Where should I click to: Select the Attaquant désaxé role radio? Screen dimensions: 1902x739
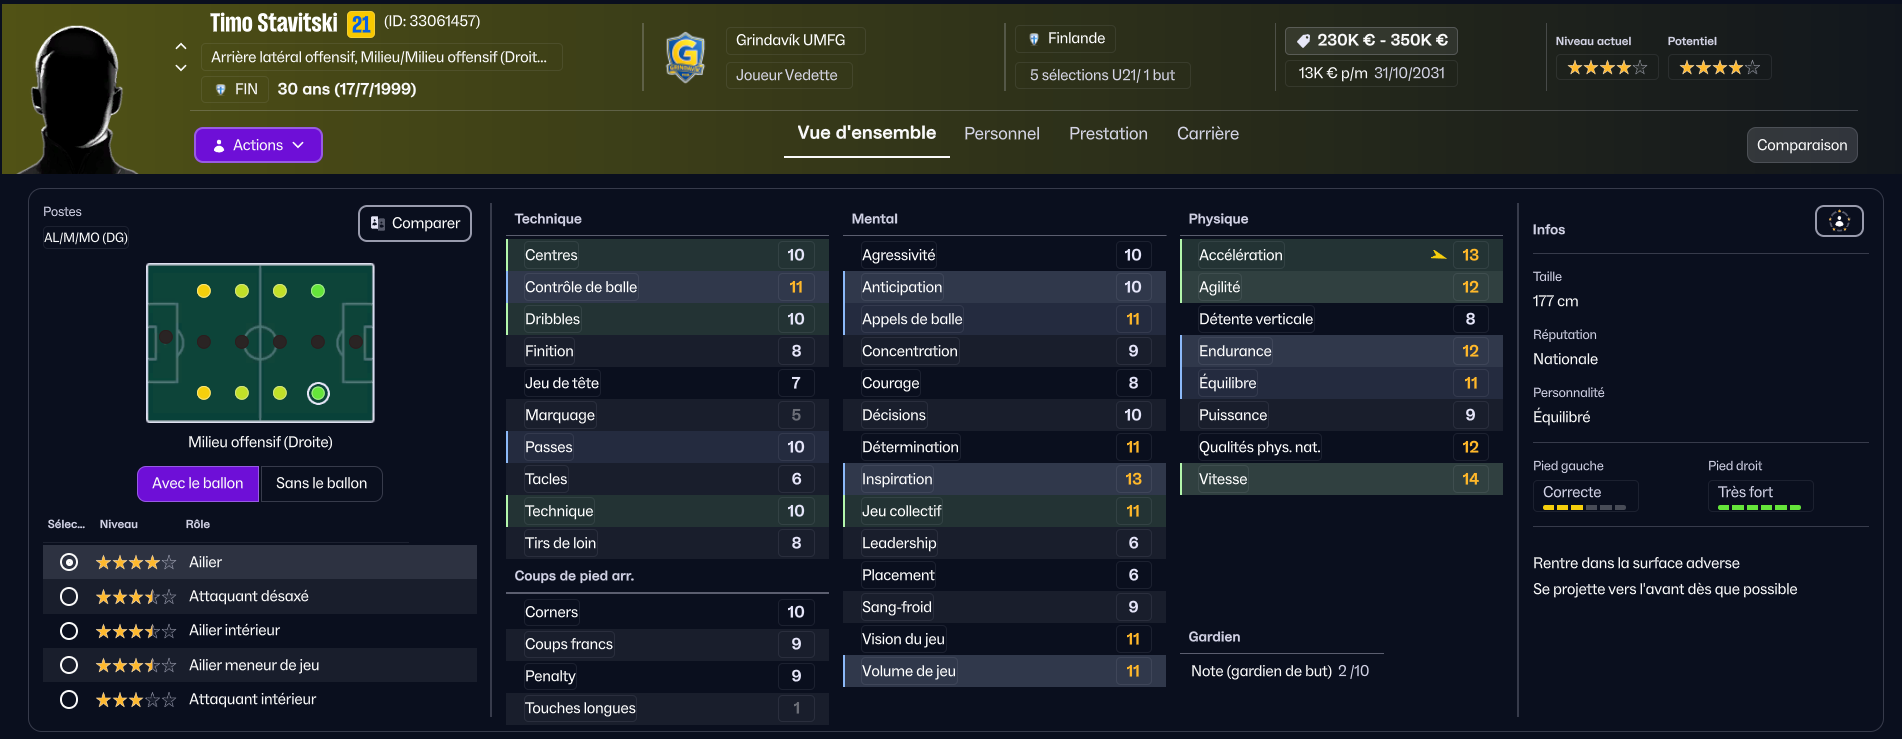click(69, 596)
